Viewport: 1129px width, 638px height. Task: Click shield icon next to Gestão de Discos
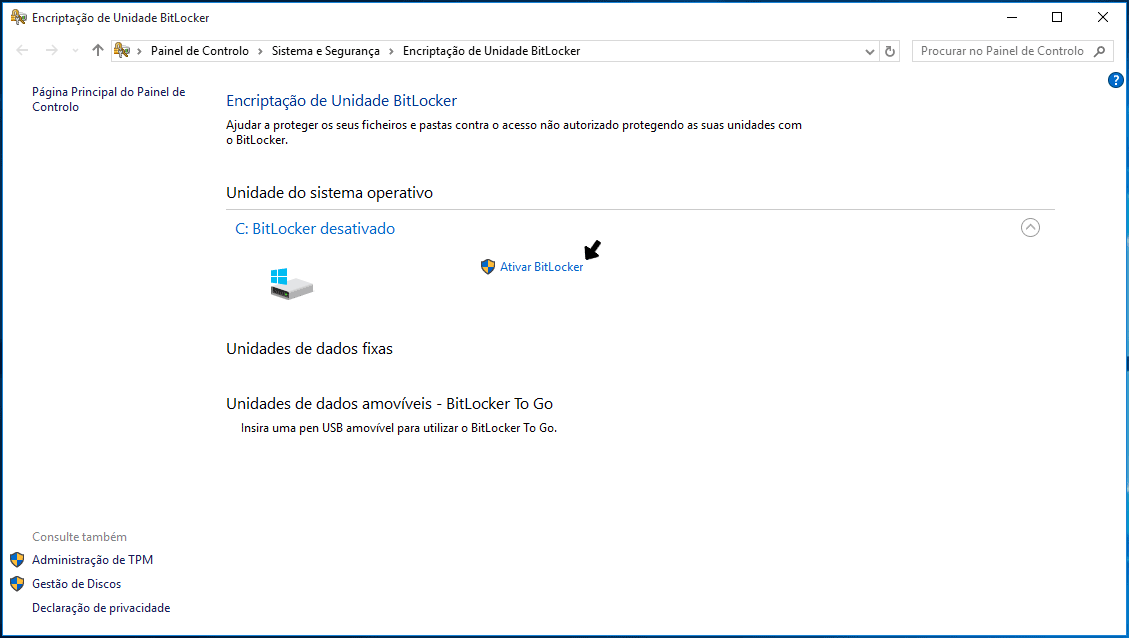[17, 584]
